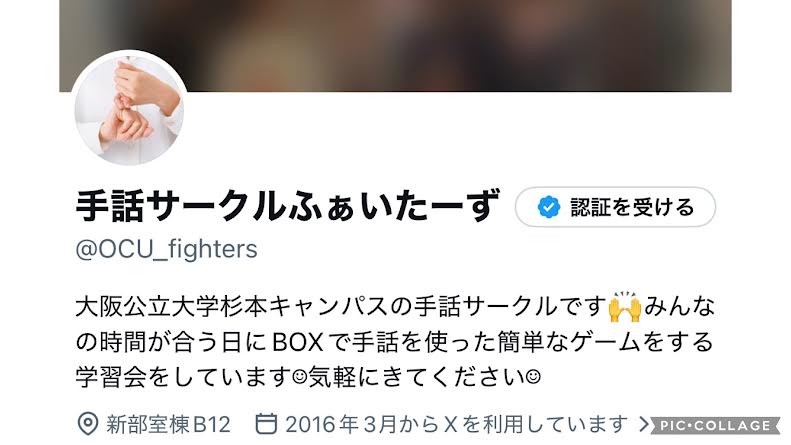
Task: Click the smiley emoji after ください
Action: coord(533,376)
